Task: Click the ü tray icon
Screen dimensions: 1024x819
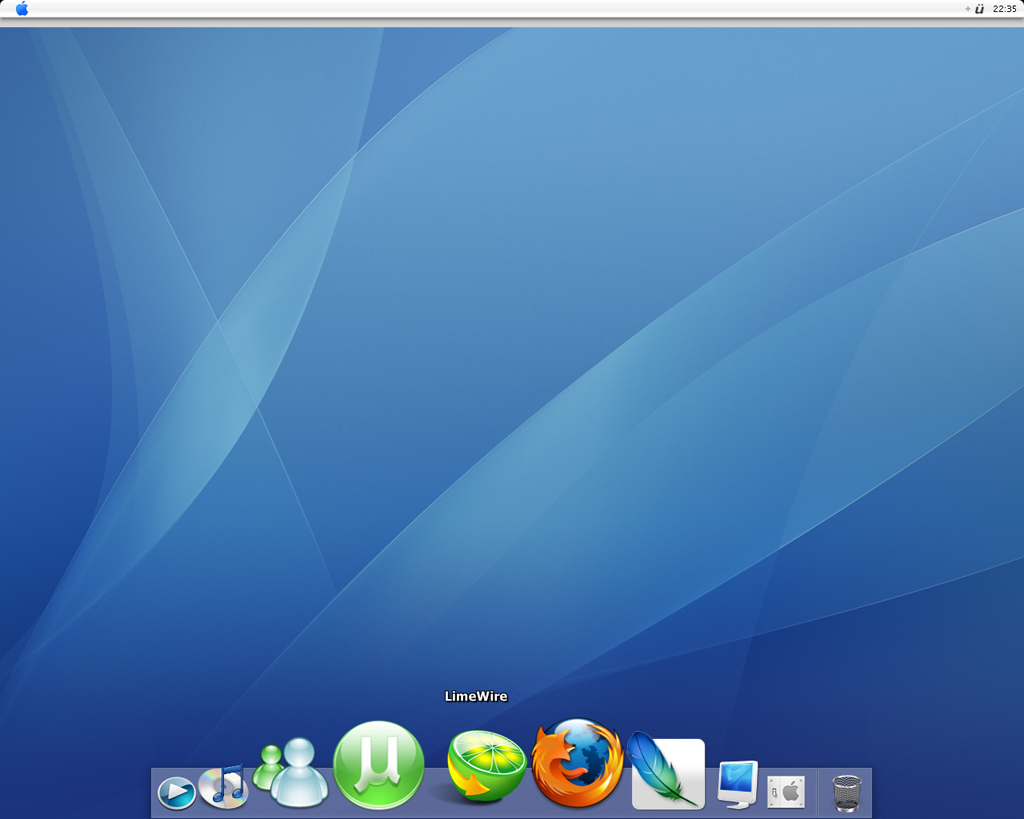Action: (979, 8)
